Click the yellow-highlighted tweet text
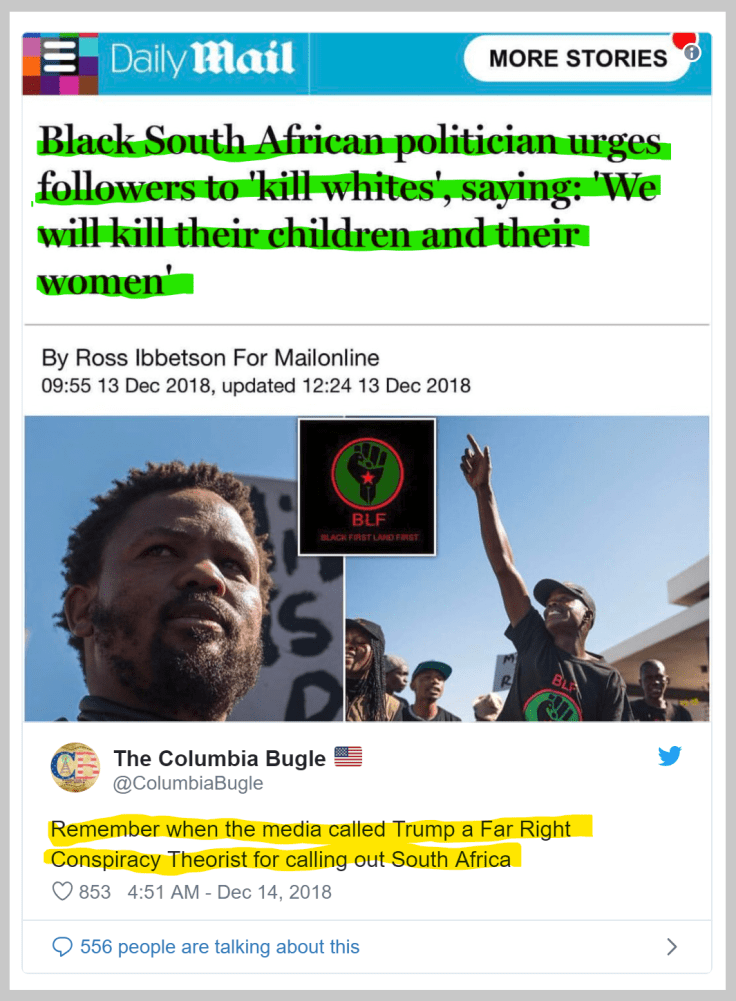The width and height of the screenshot is (736, 1001). (311, 844)
